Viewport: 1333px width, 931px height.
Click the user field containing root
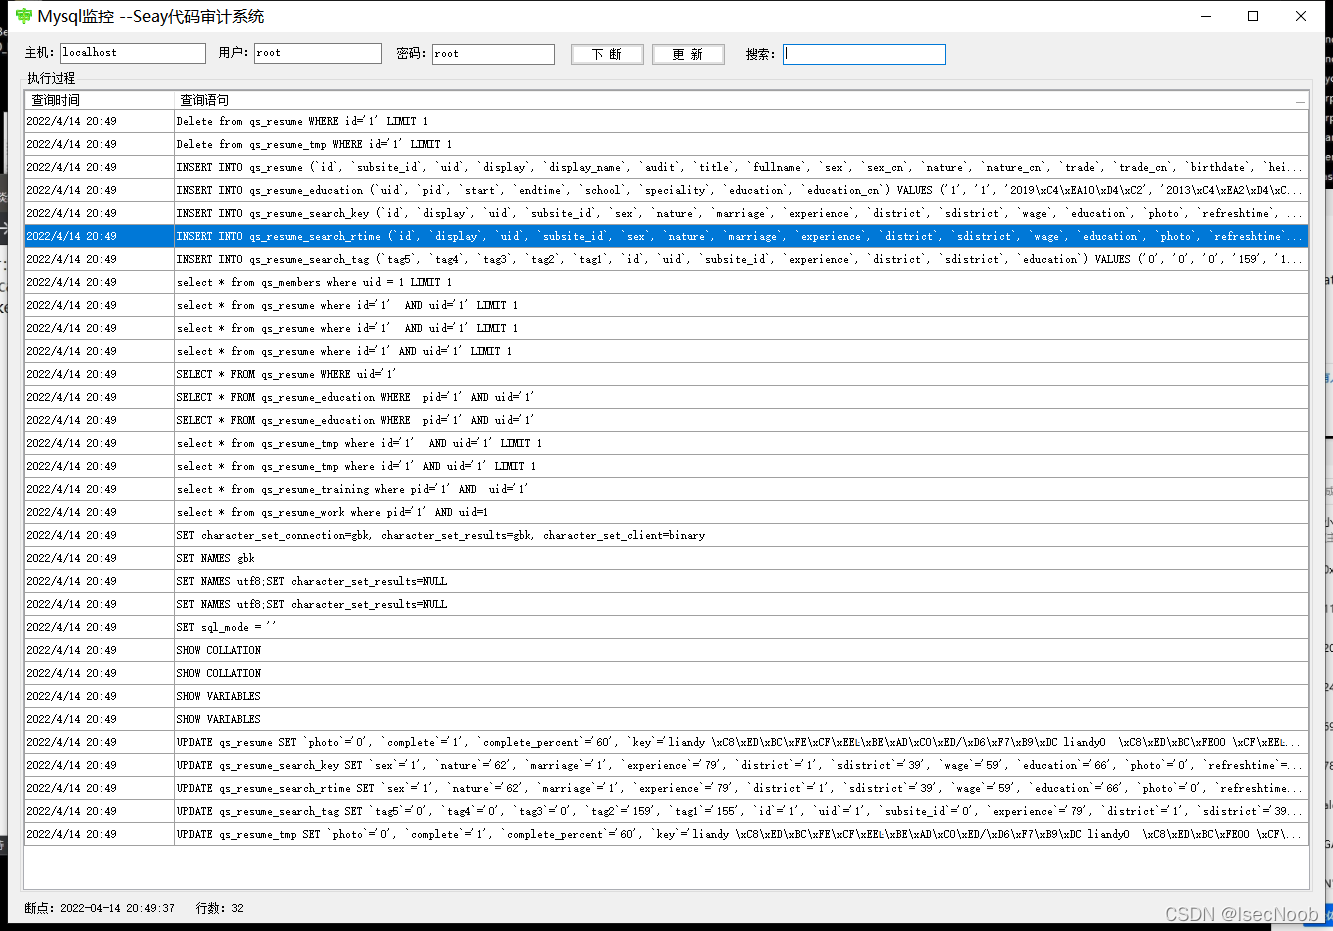[x=318, y=53]
